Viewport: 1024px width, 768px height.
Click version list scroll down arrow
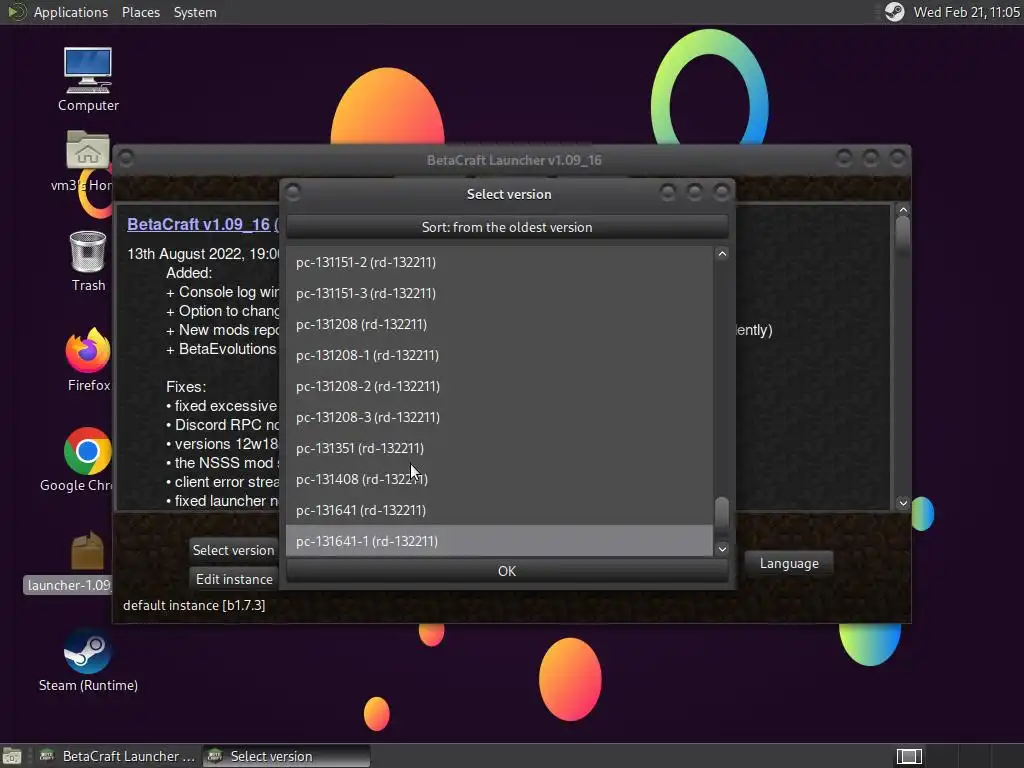click(x=722, y=549)
